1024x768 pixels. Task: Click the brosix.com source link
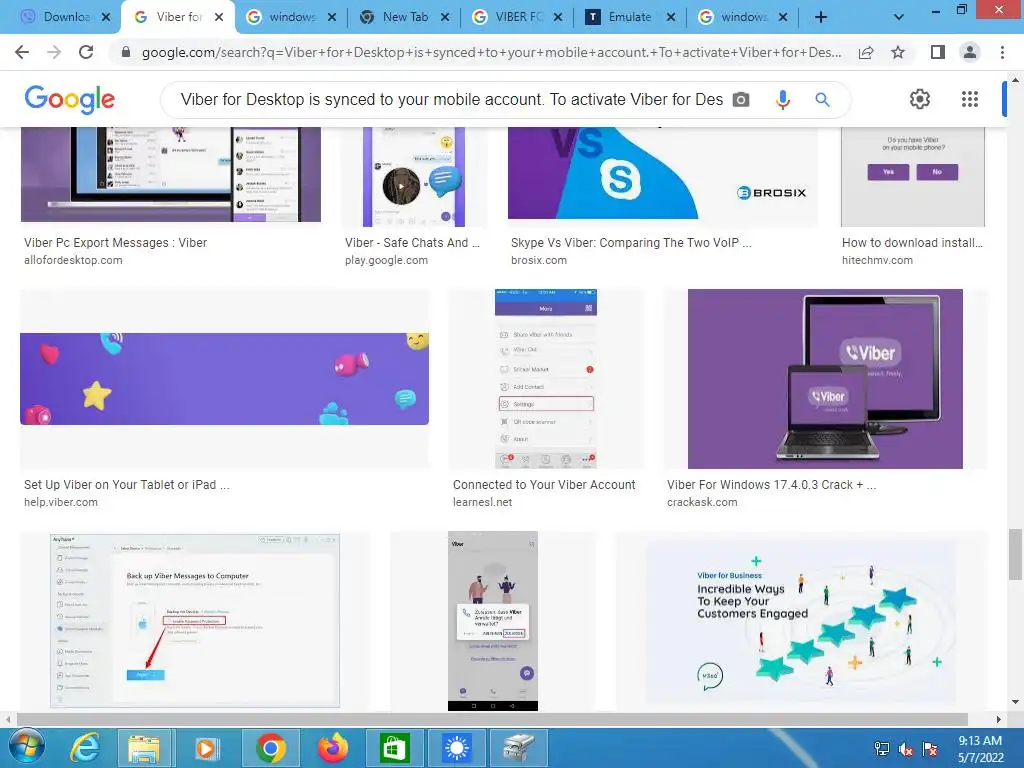pos(539,260)
